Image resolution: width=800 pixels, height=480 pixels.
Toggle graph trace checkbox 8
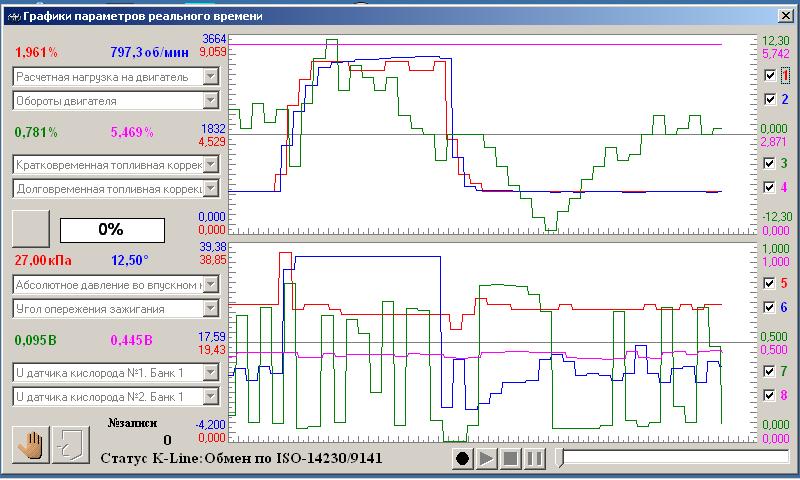769,395
